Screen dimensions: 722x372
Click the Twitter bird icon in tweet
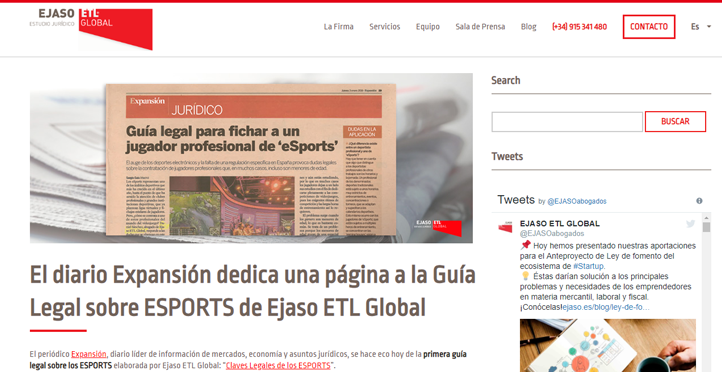click(x=690, y=224)
